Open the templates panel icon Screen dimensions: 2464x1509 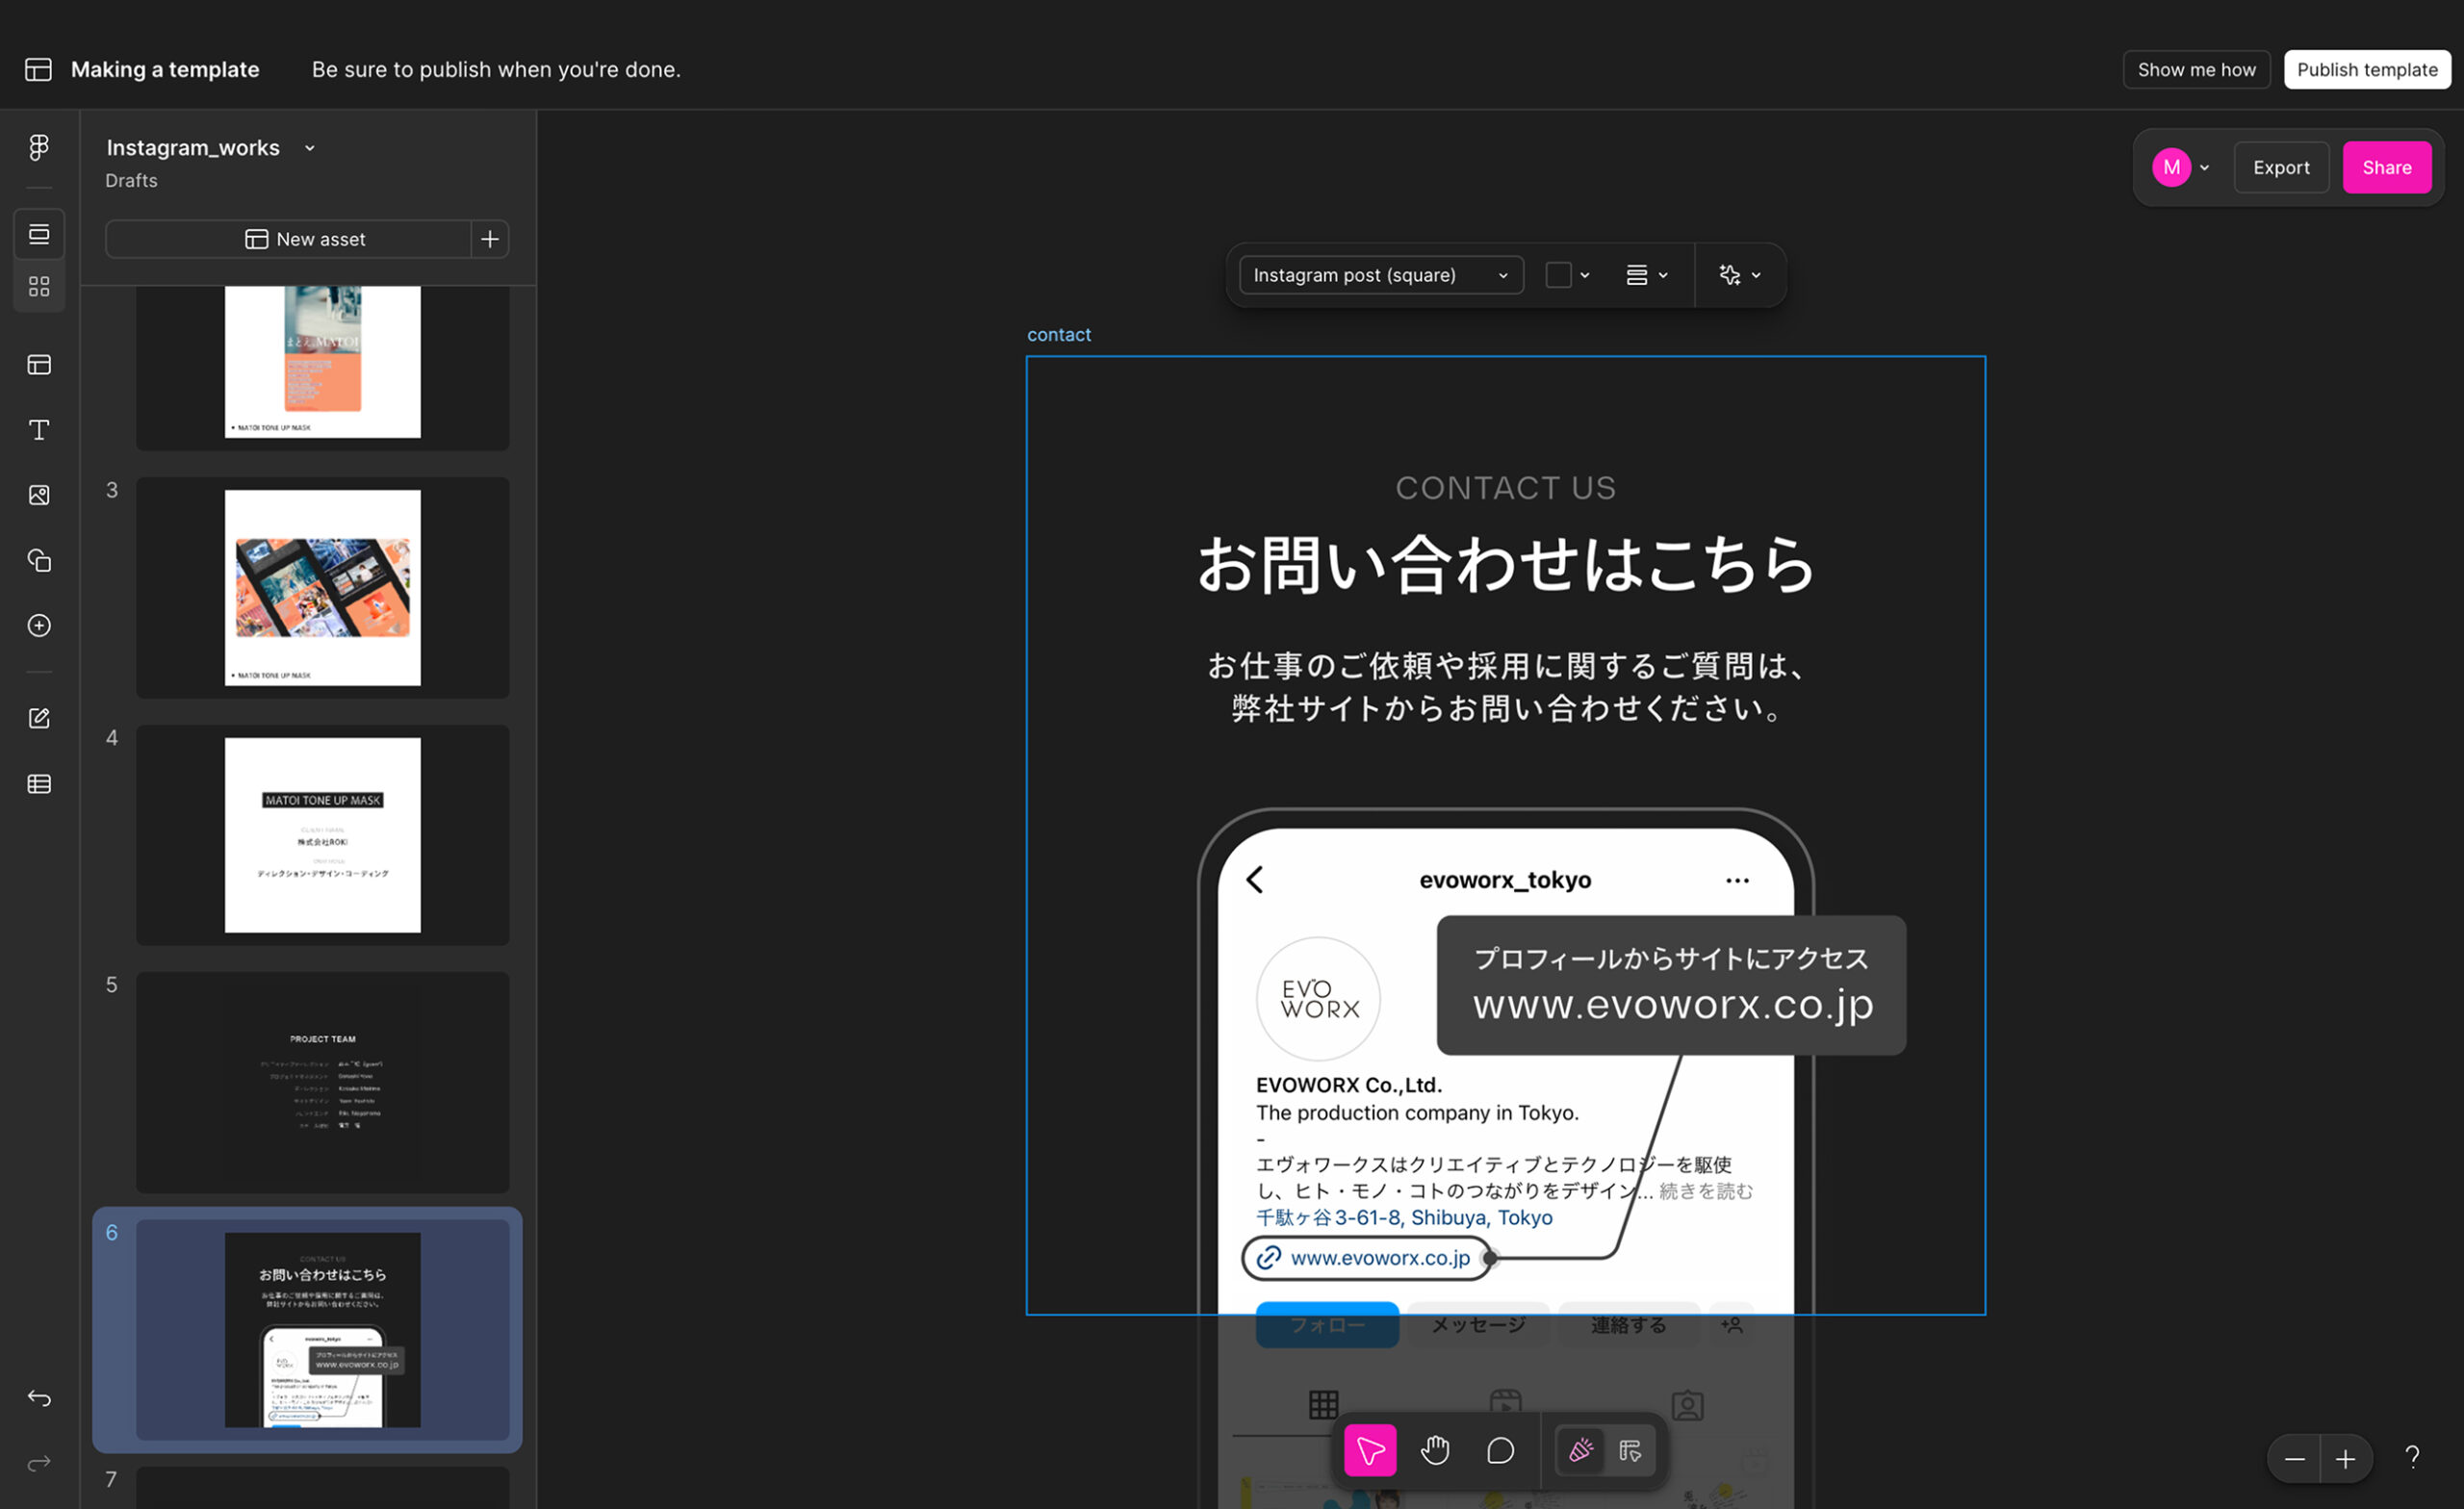(39, 365)
